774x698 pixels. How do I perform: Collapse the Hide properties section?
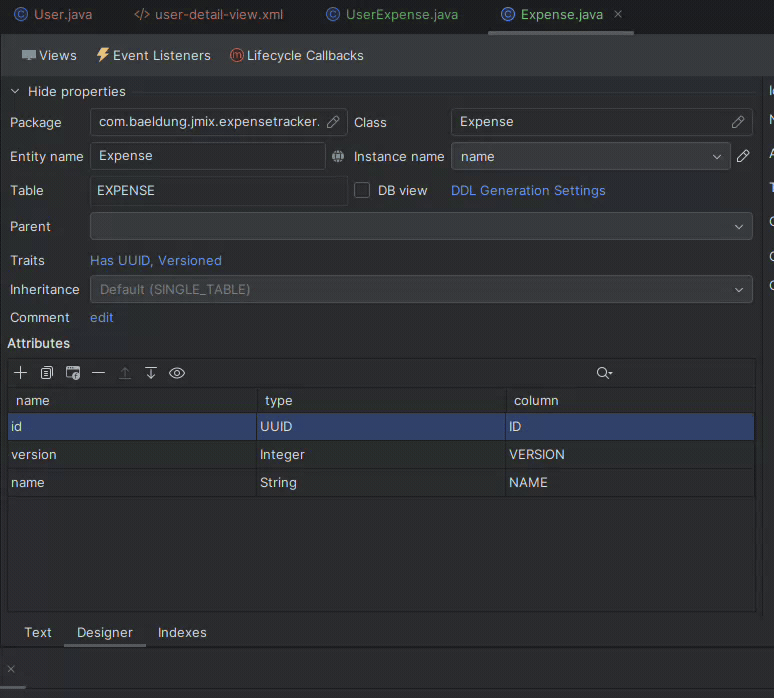click(15, 91)
